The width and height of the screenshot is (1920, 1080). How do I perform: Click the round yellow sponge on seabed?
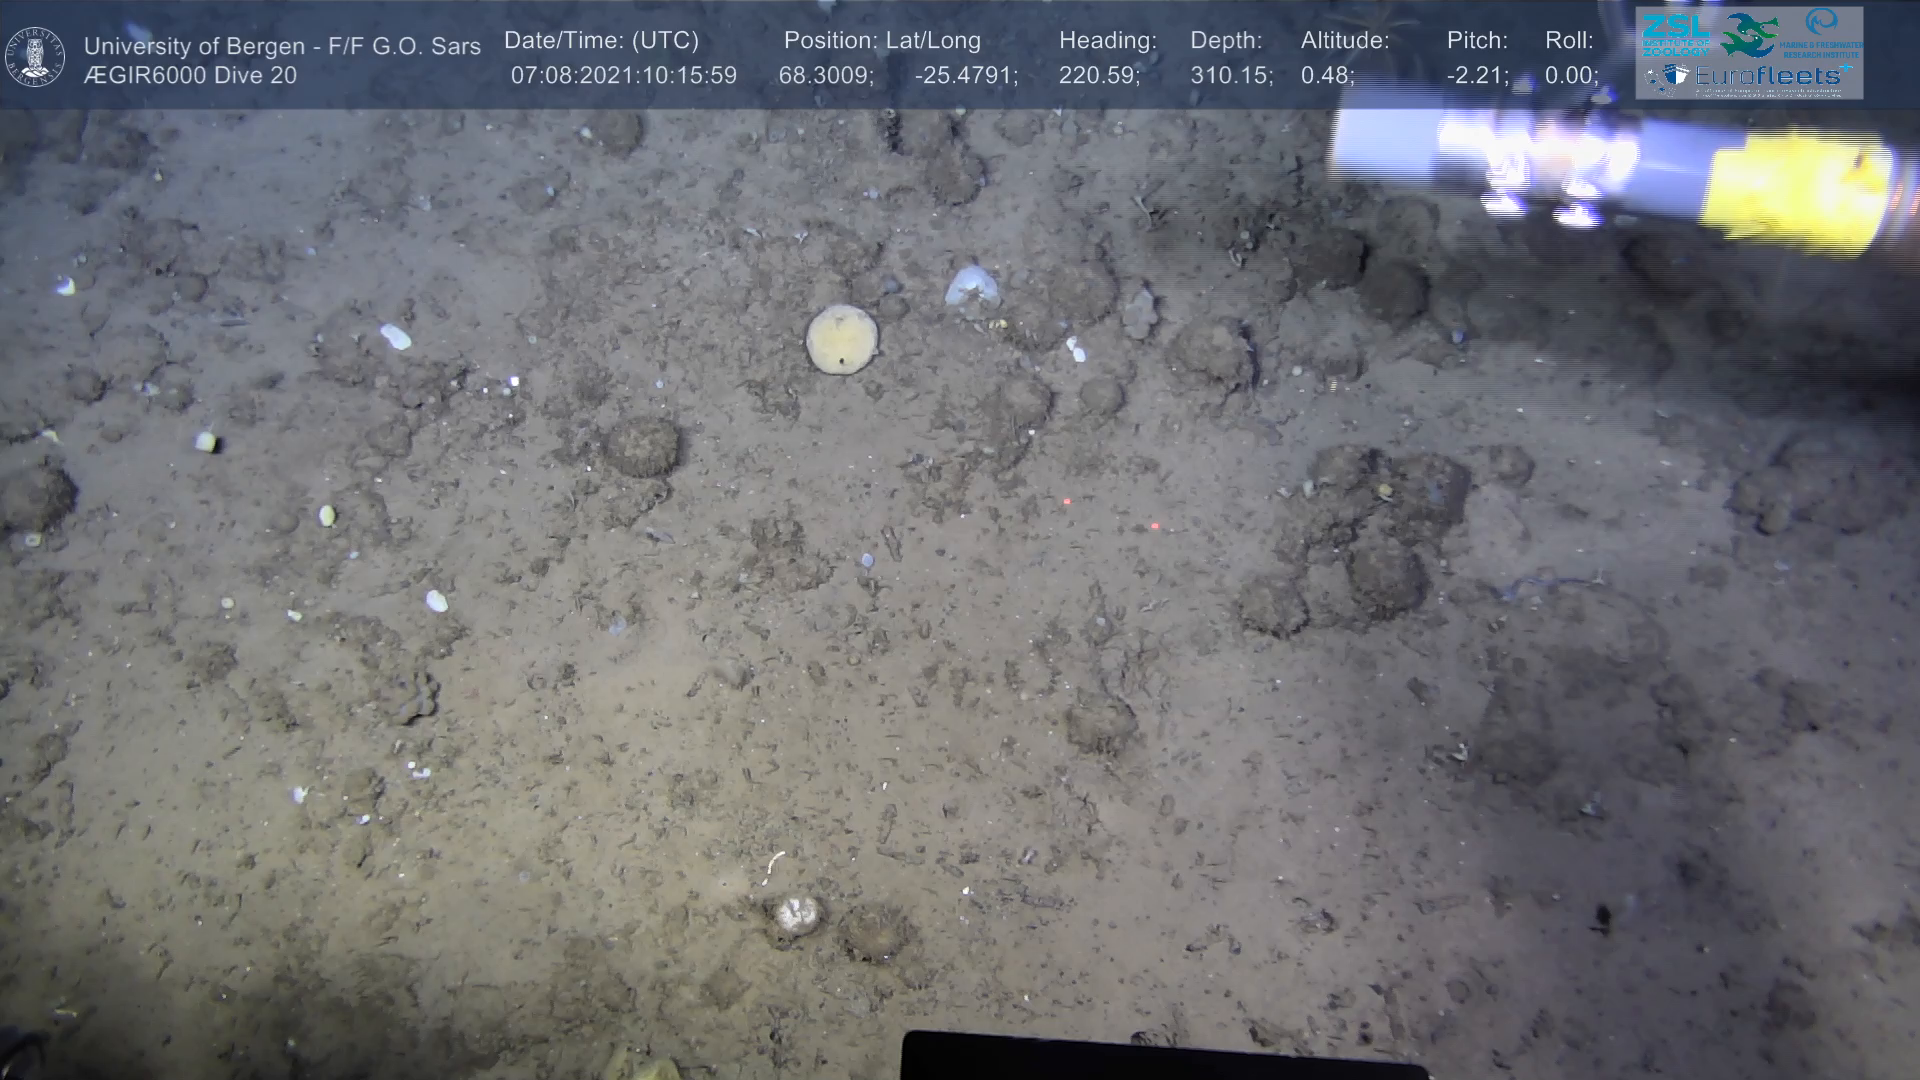coord(842,339)
